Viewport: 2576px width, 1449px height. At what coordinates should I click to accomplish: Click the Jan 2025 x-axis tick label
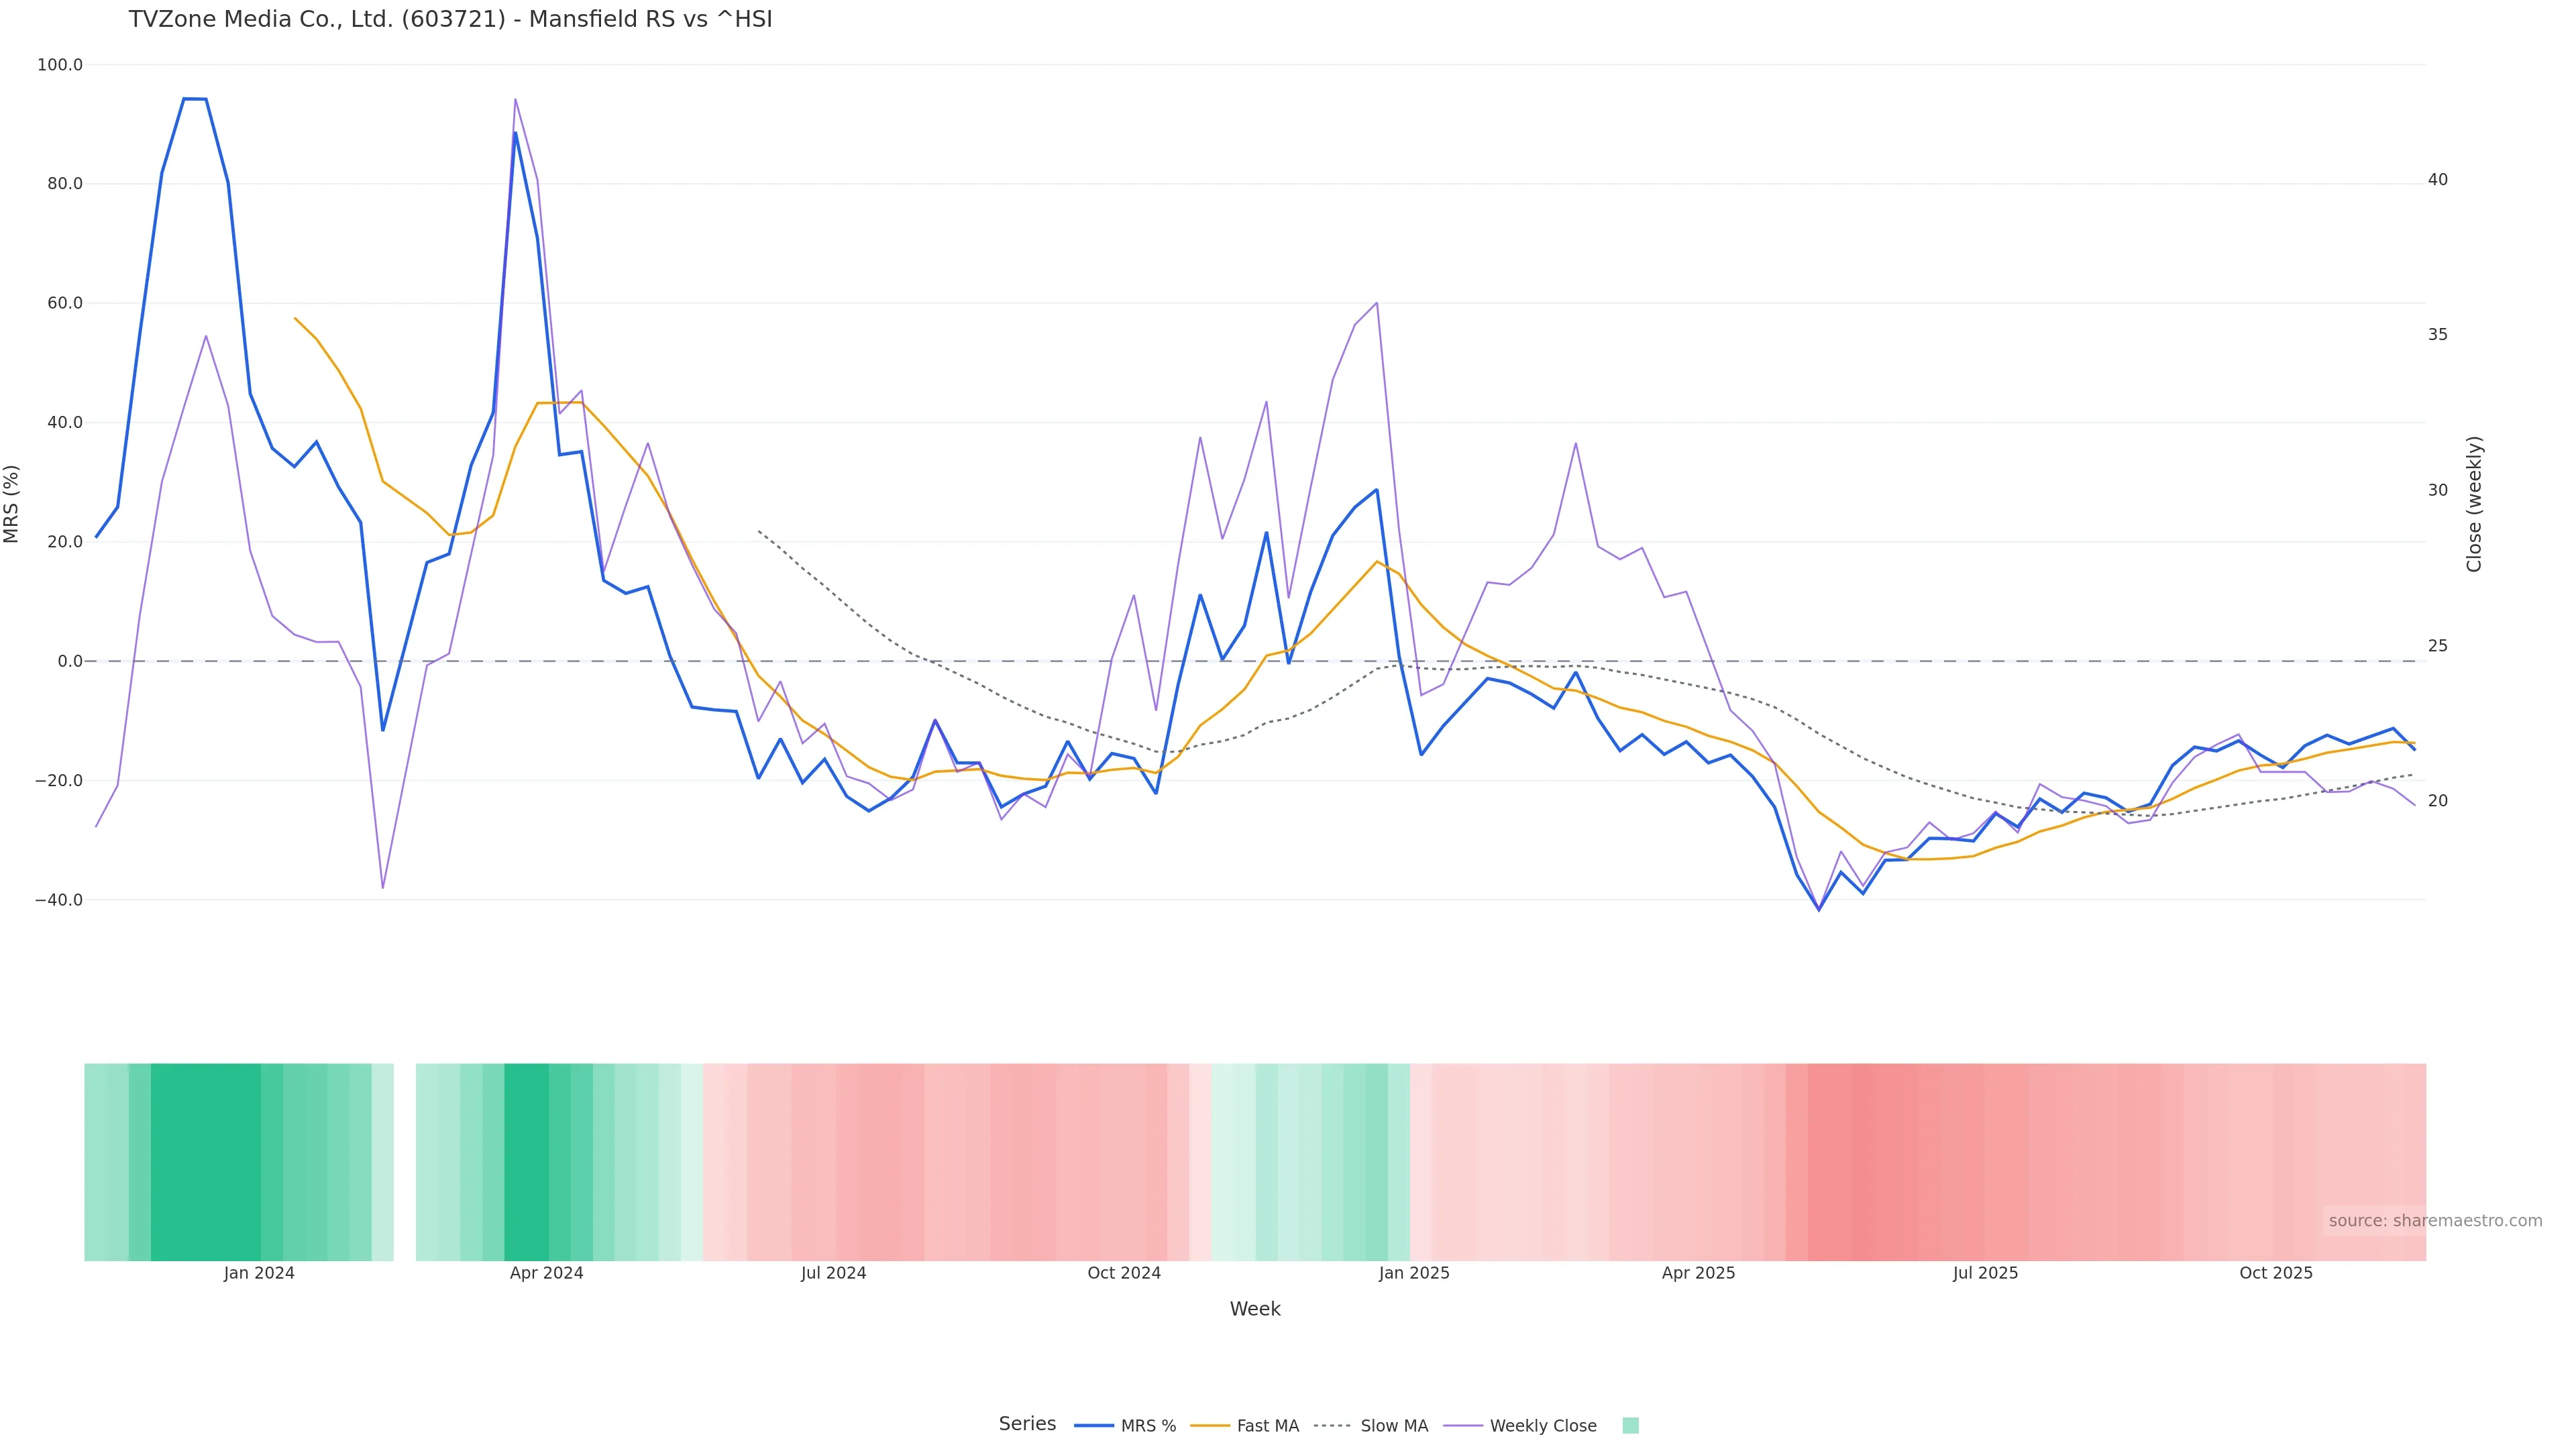pyautogui.click(x=1413, y=1273)
